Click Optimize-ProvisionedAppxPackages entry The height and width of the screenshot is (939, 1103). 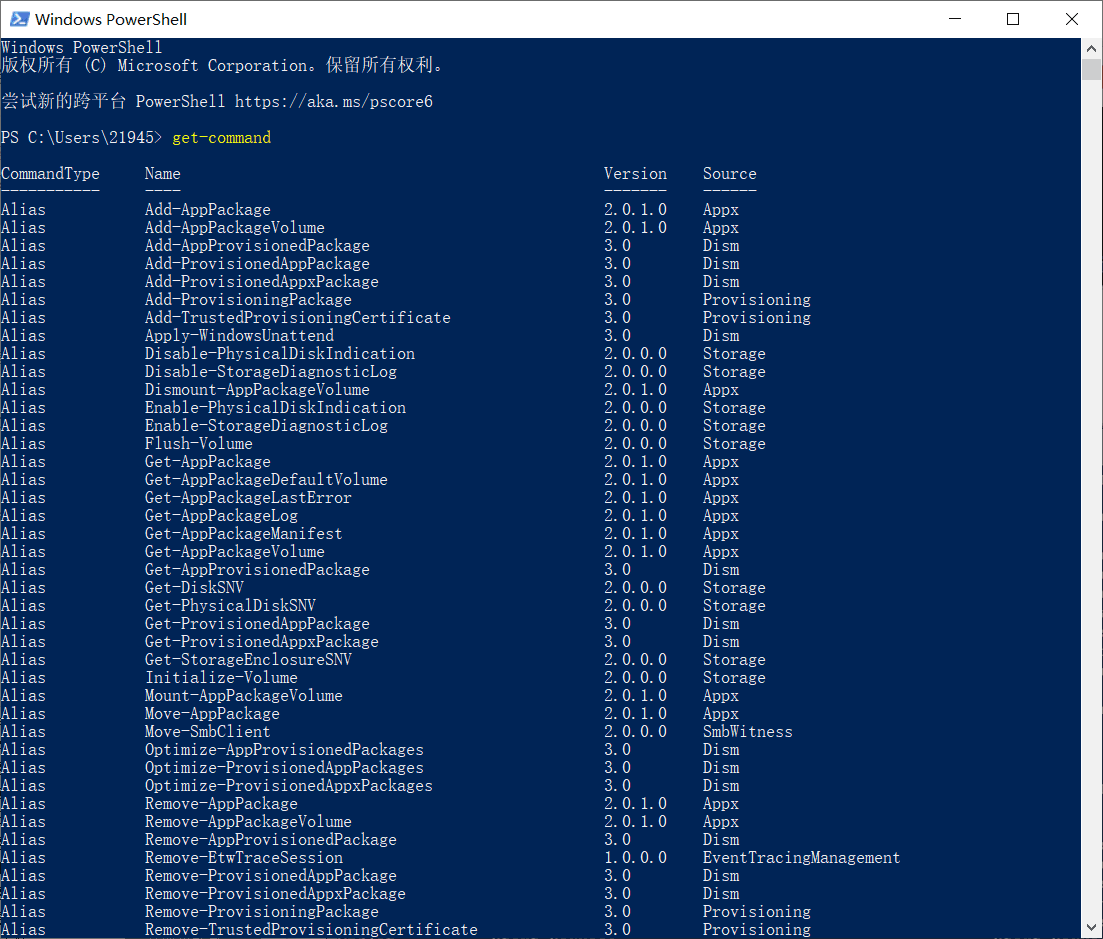288,786
